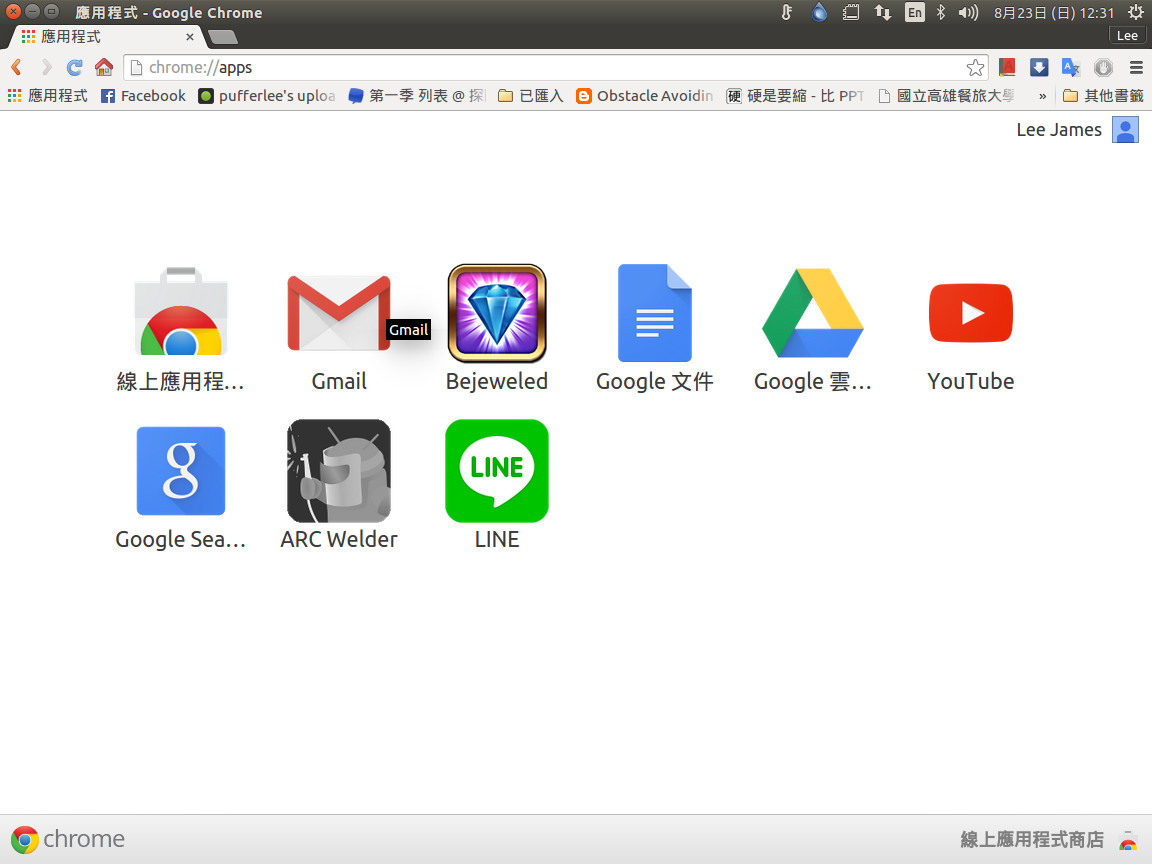The width and height of the screenshot is (1152, 864).
Task: Show more bookmarks with the » chevron
Action: [x=1042, y=96]
